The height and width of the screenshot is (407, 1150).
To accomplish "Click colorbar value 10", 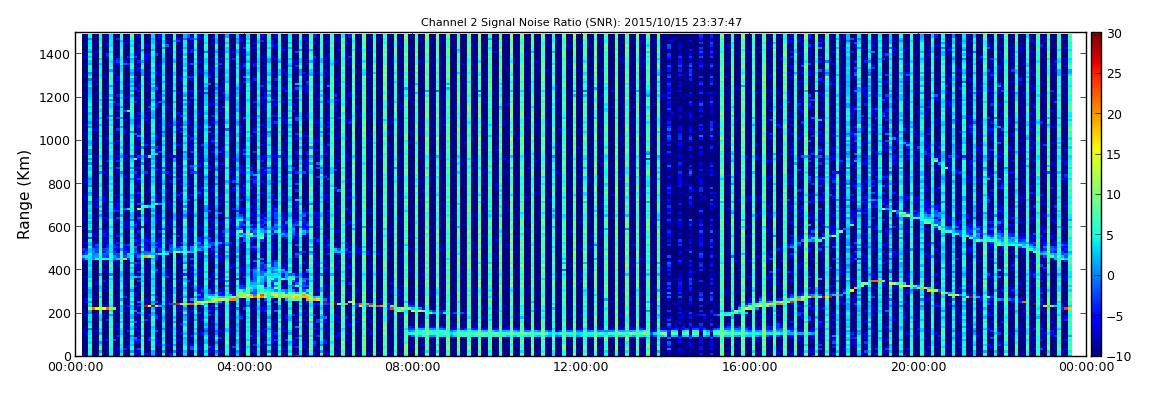I will click(x=1115, y=195).
